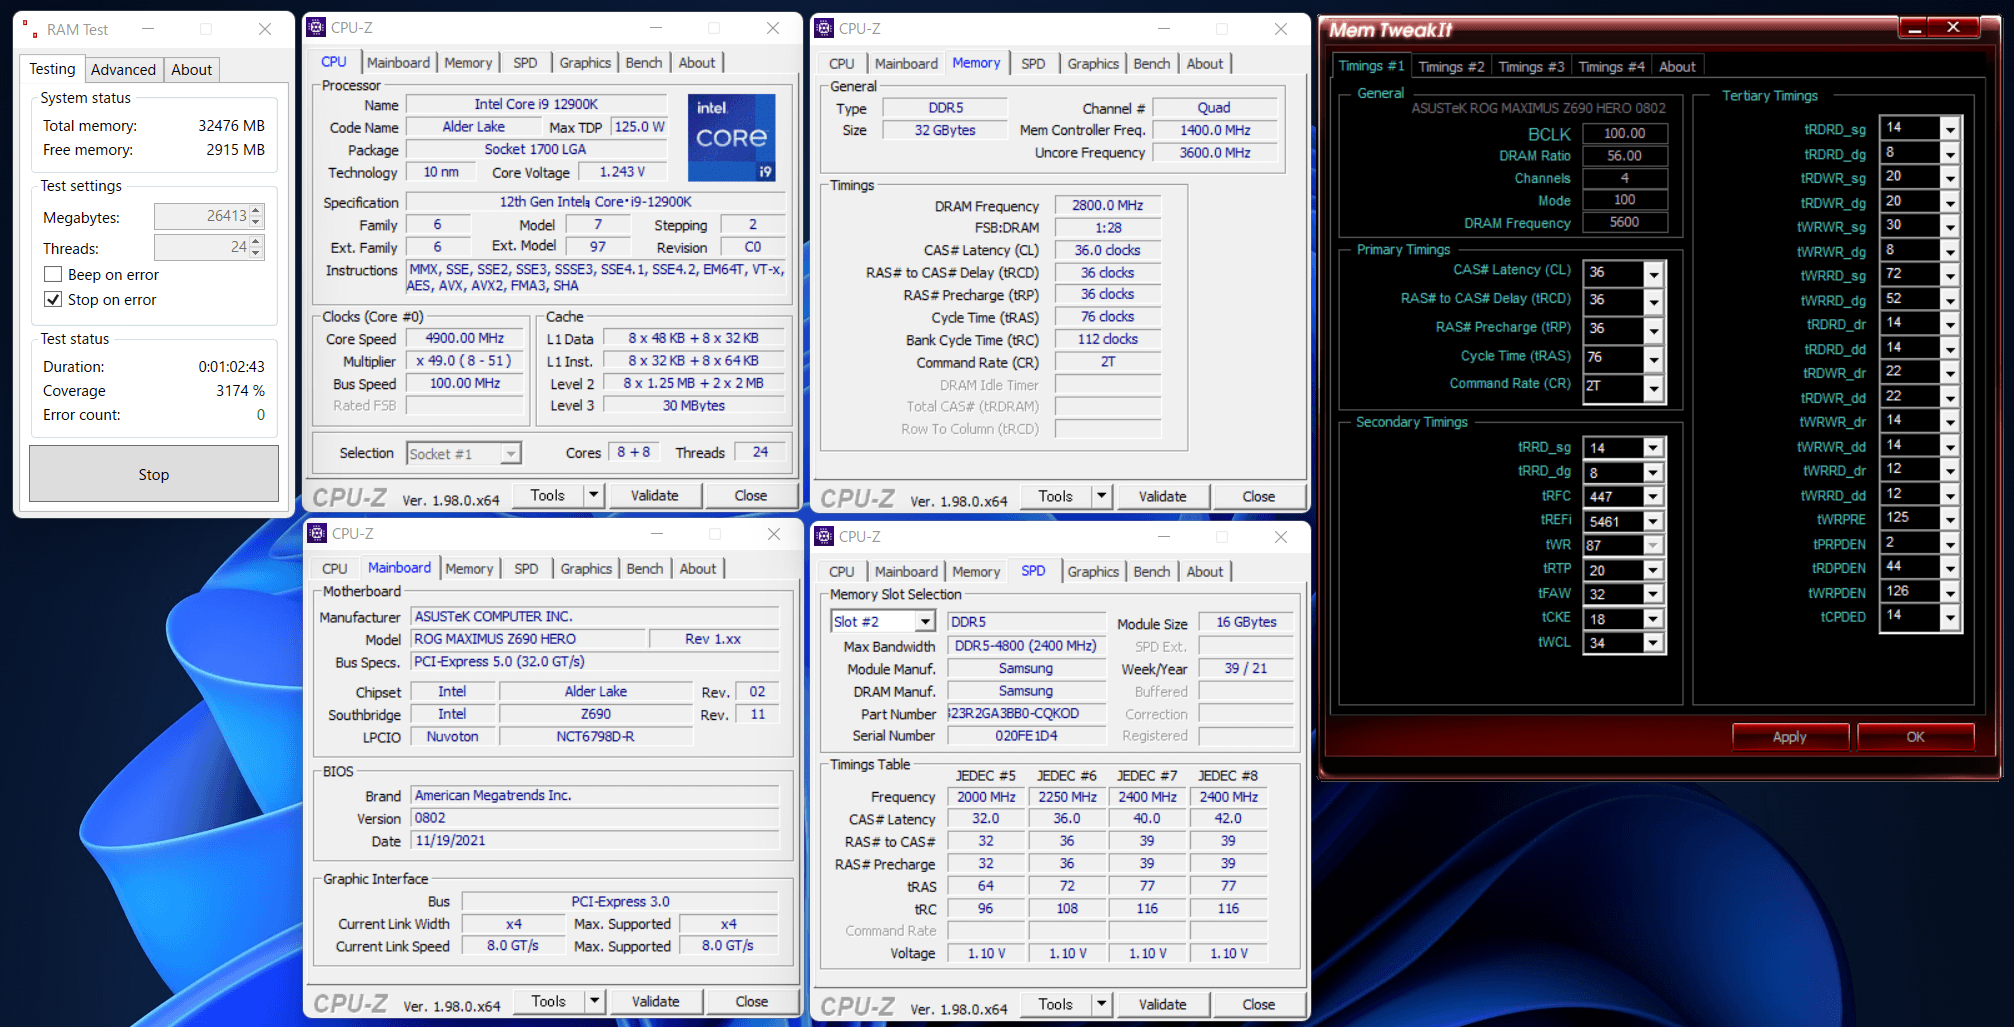Click the BIOS Version 0802 field

tap(595, 818)
